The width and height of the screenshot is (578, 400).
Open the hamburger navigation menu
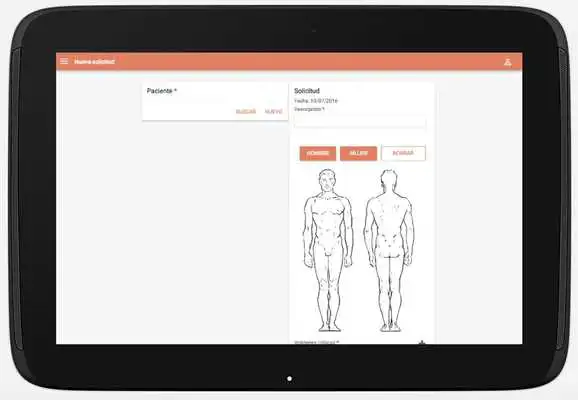(64, 61)
